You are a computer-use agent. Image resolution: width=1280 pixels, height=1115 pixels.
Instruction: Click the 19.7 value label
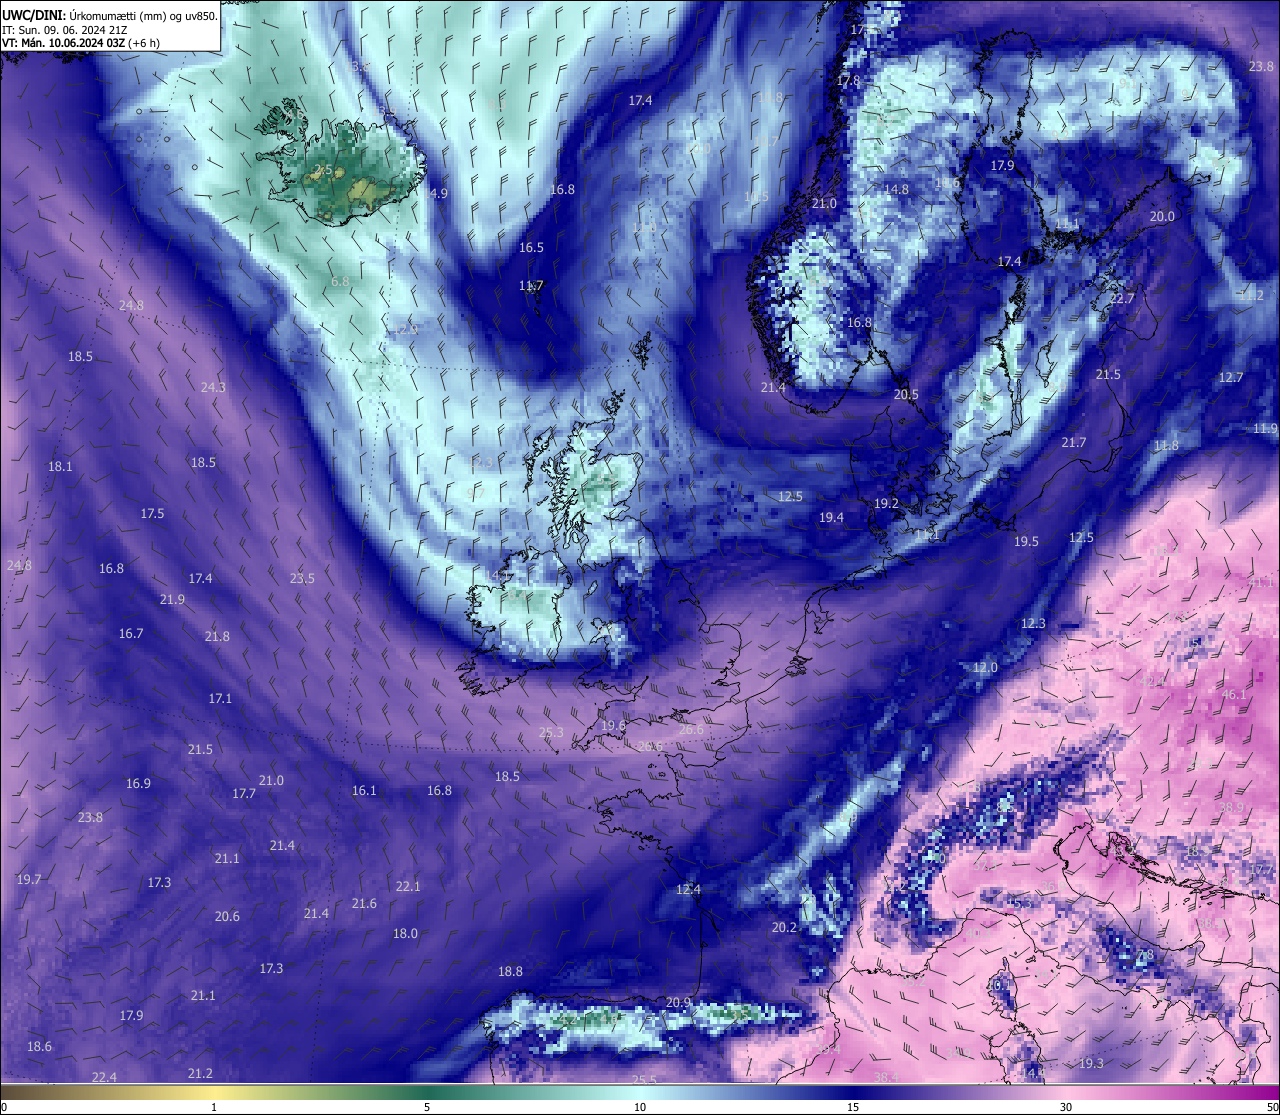[29, 879]
